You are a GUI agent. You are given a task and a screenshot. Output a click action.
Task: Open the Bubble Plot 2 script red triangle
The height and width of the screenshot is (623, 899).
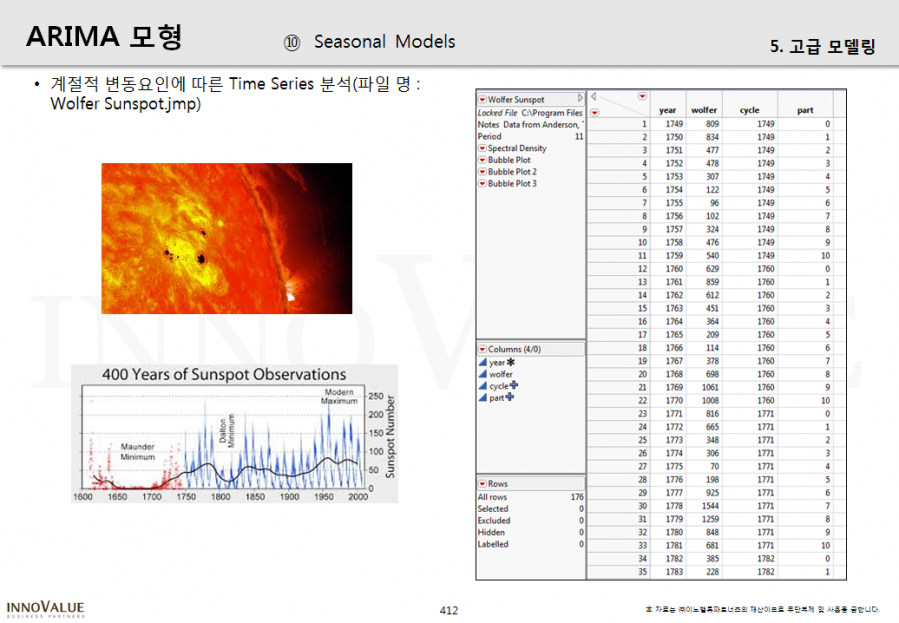coord(482,171)
